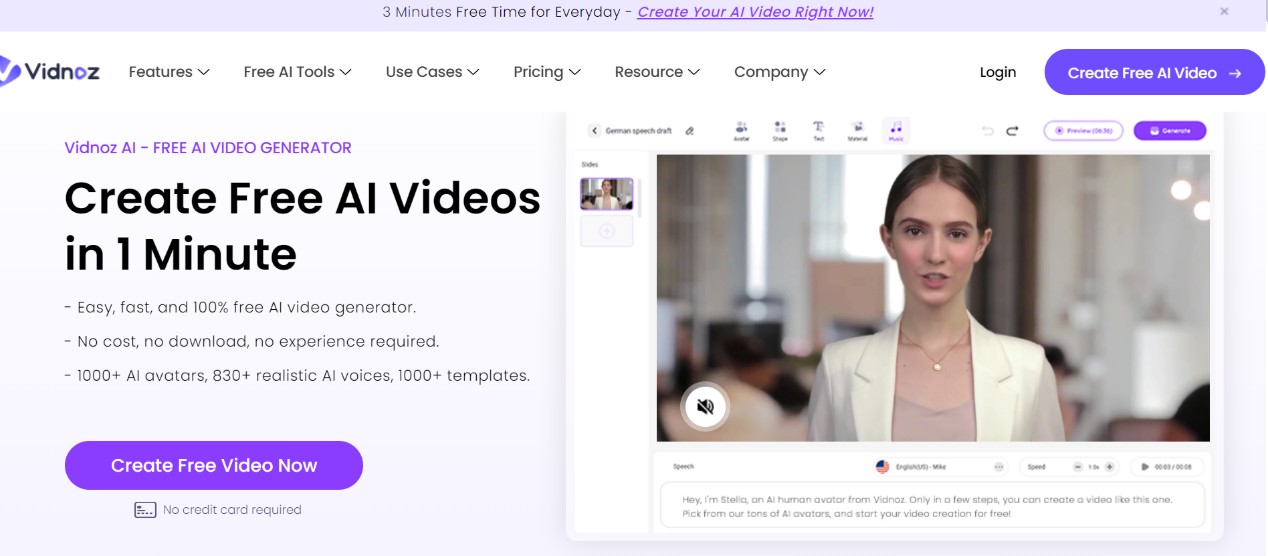This screenshot has width=1268, height=556.
Task: Open the voice options ellipsis
Action: [999, 467]
